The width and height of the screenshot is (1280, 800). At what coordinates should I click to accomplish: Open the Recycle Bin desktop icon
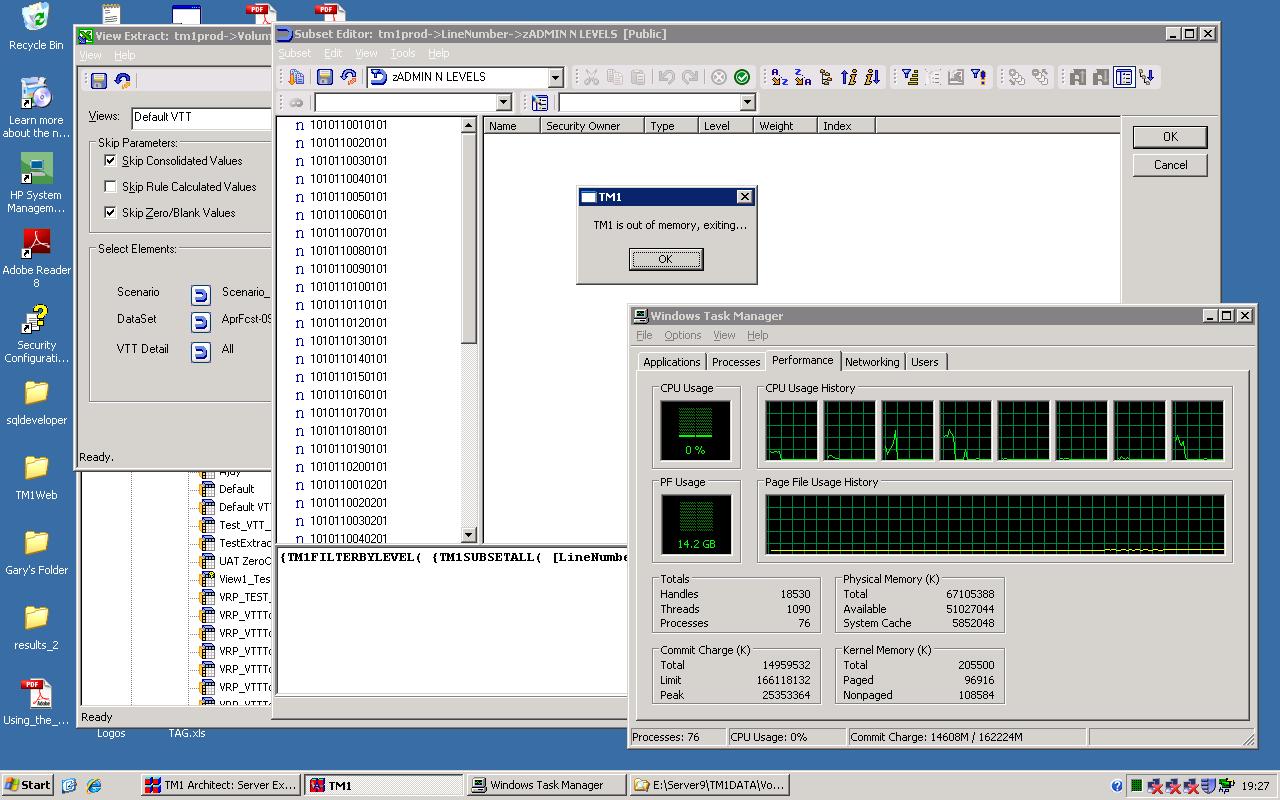coord(36,27)
